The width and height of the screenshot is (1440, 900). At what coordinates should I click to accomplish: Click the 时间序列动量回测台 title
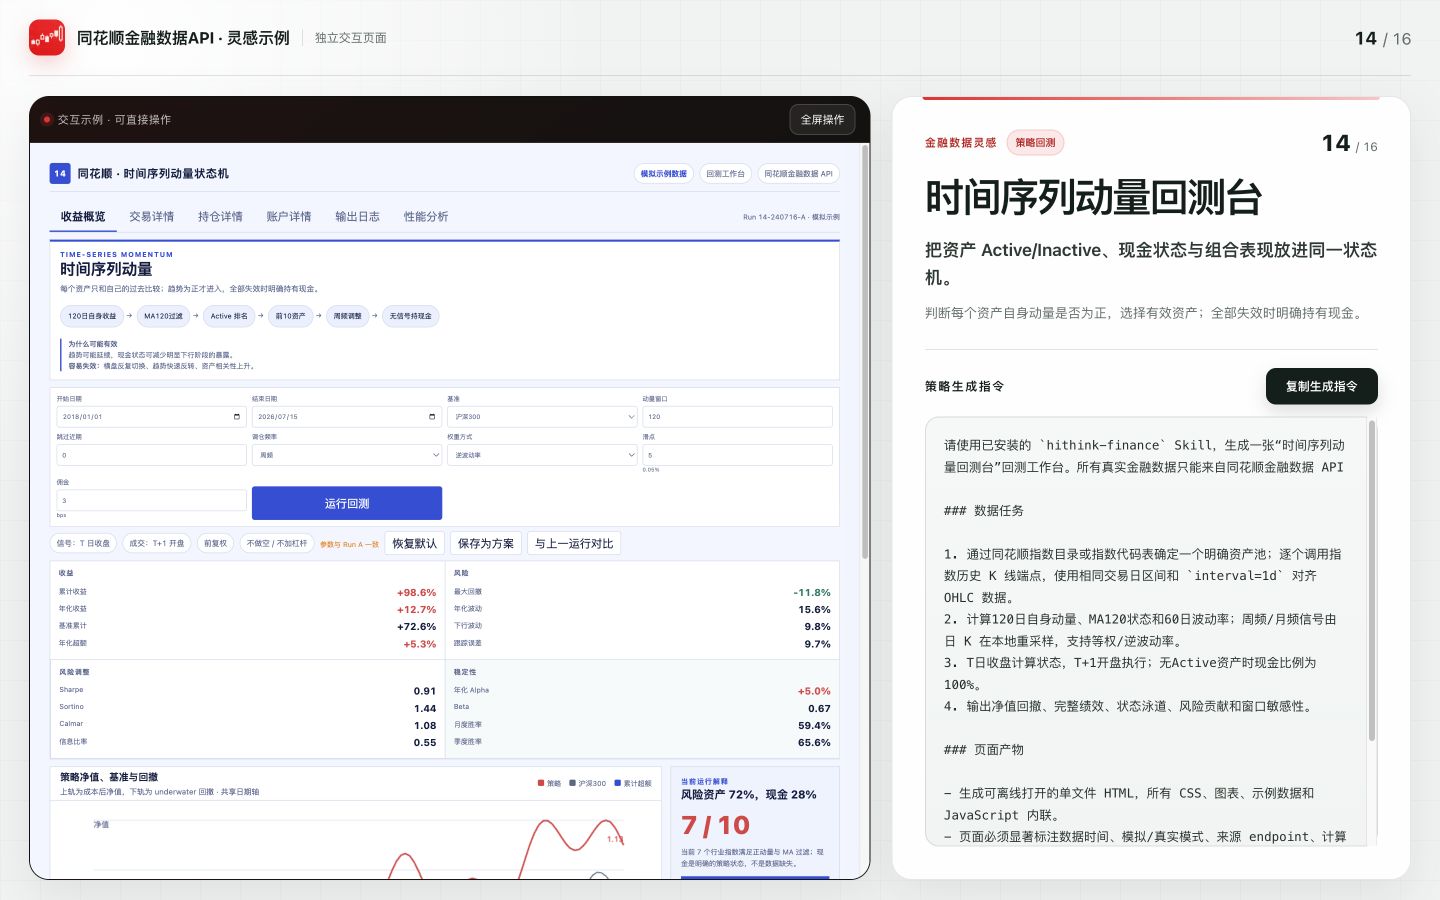coord(1093,197)
